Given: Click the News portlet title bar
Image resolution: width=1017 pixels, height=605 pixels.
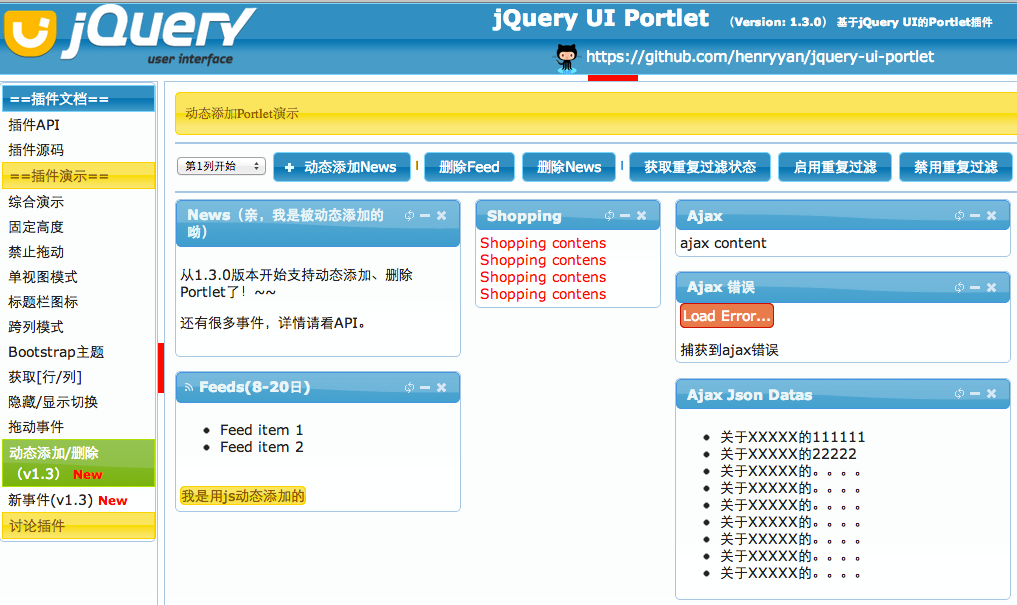Looking at the screenshot, I should (318, 223).
